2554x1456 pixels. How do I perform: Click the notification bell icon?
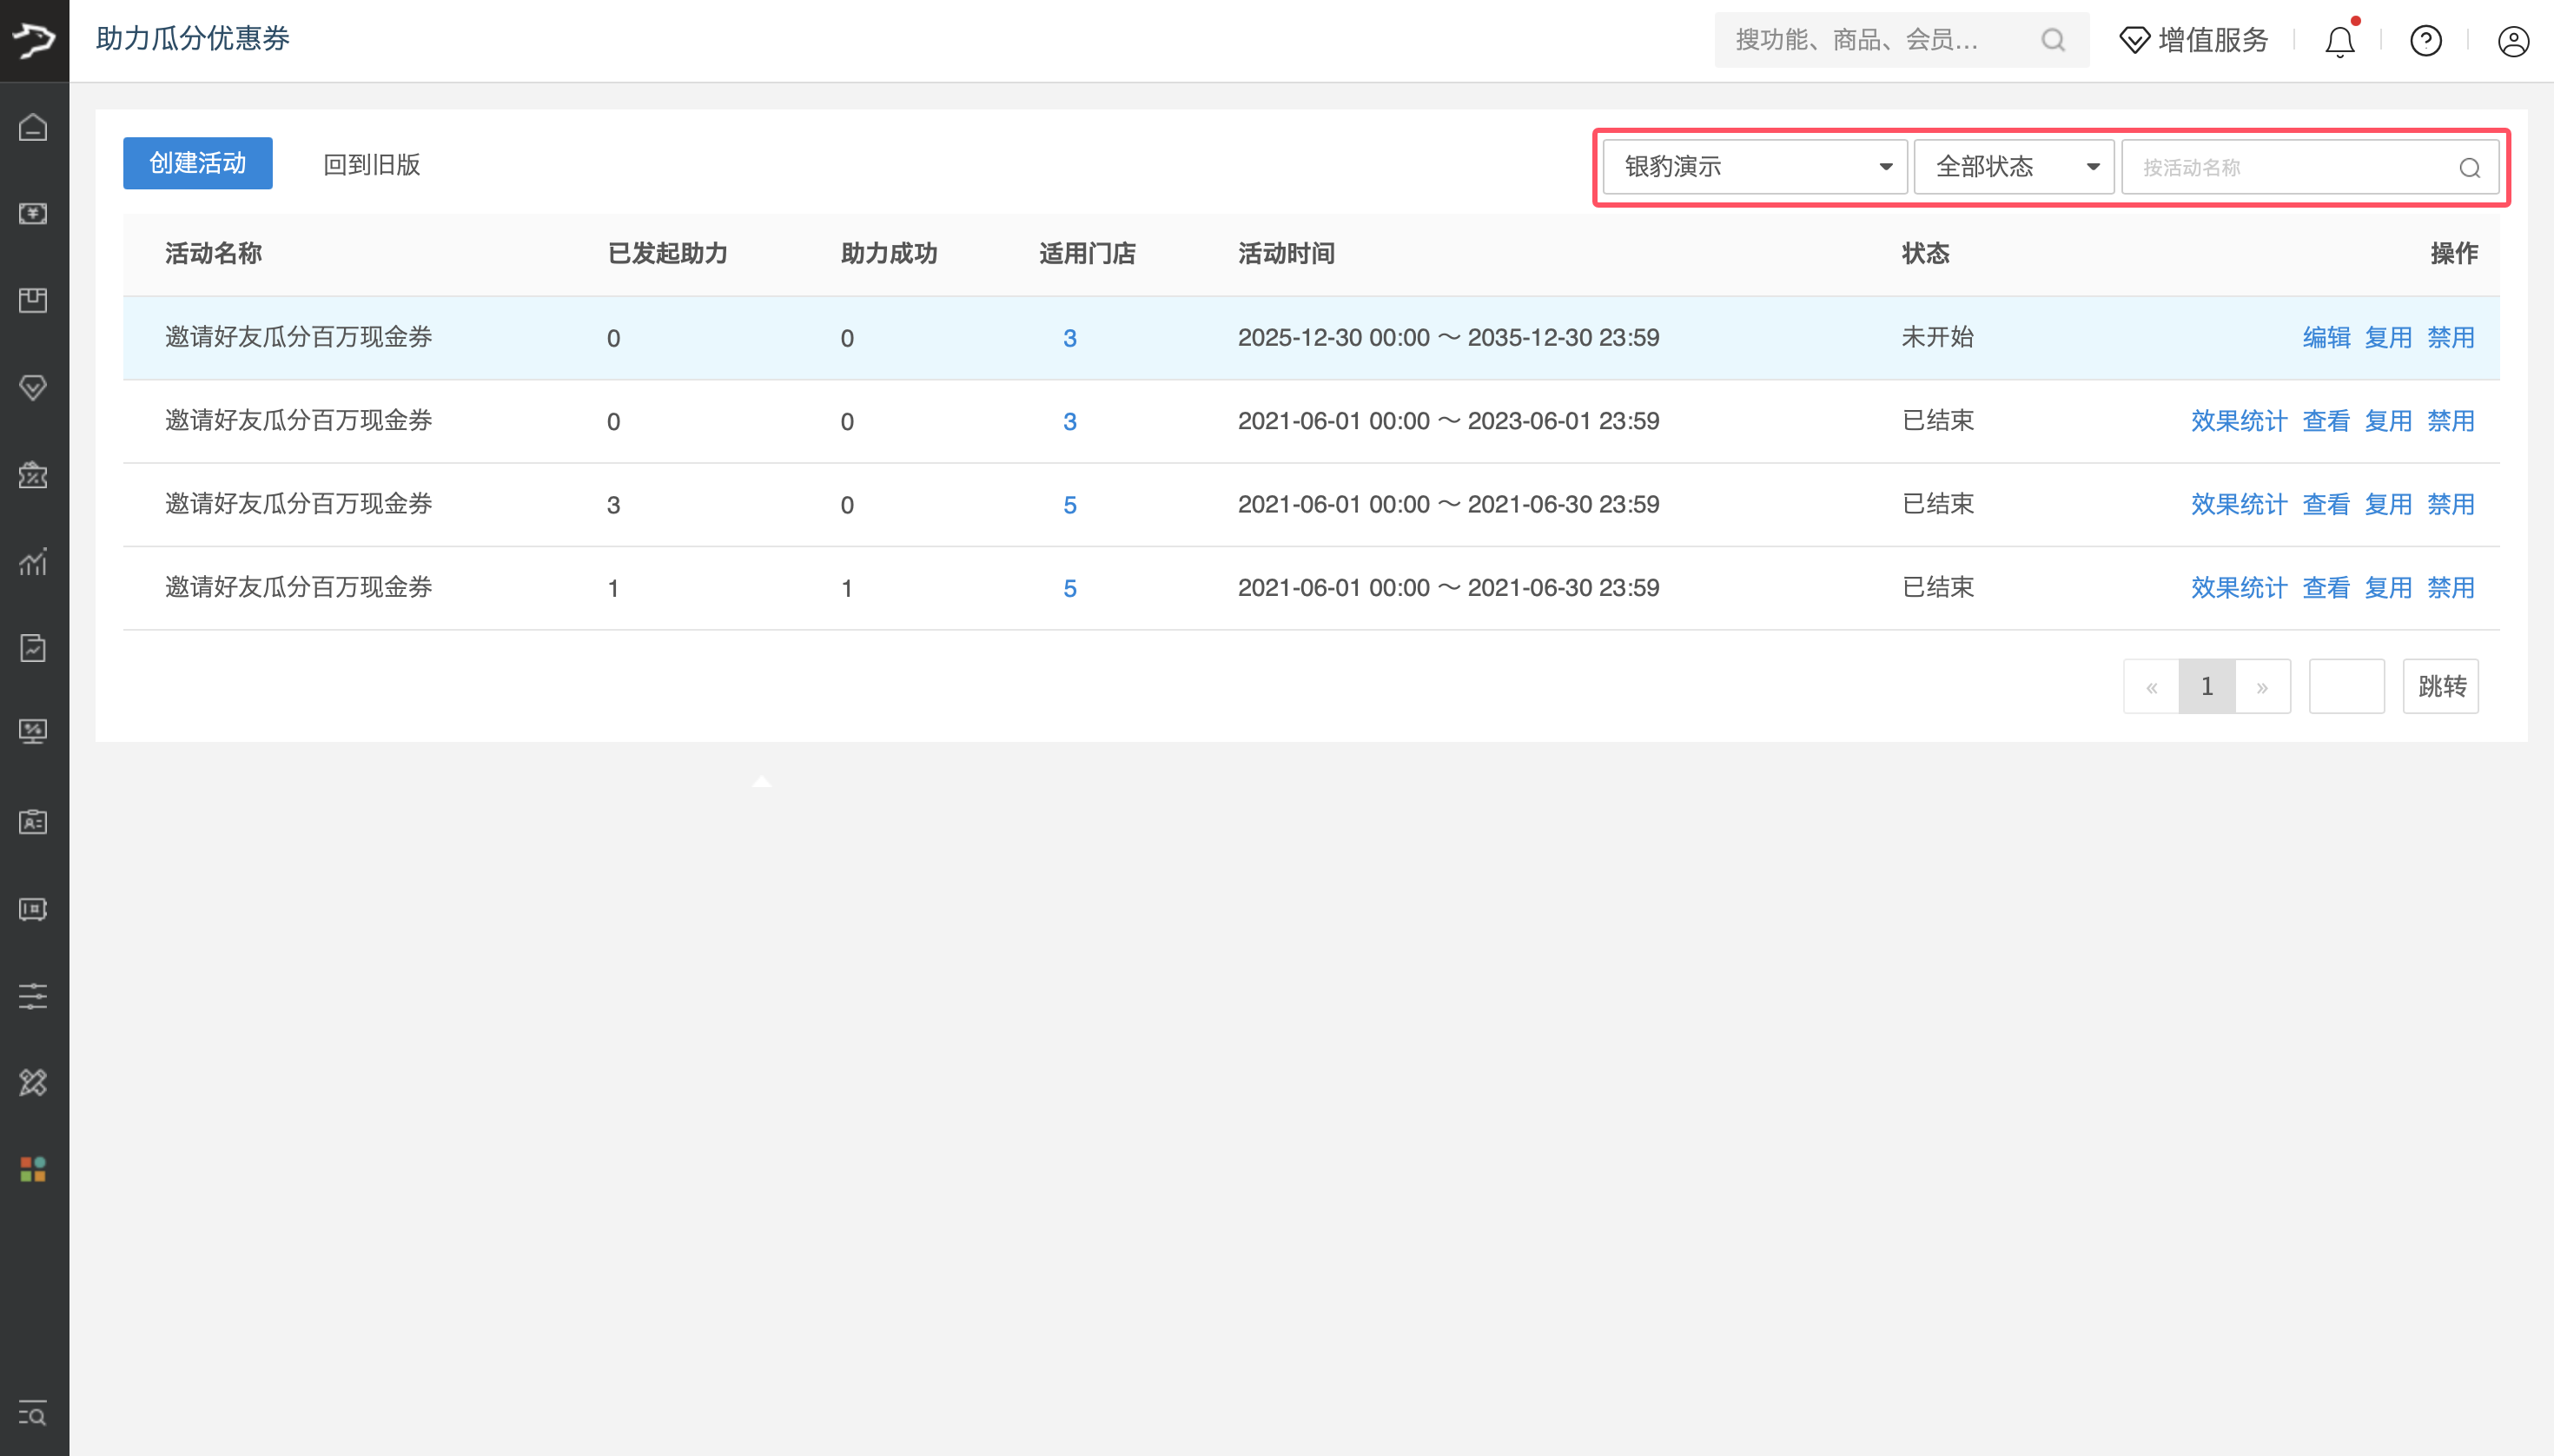[x=2339, y=41]
